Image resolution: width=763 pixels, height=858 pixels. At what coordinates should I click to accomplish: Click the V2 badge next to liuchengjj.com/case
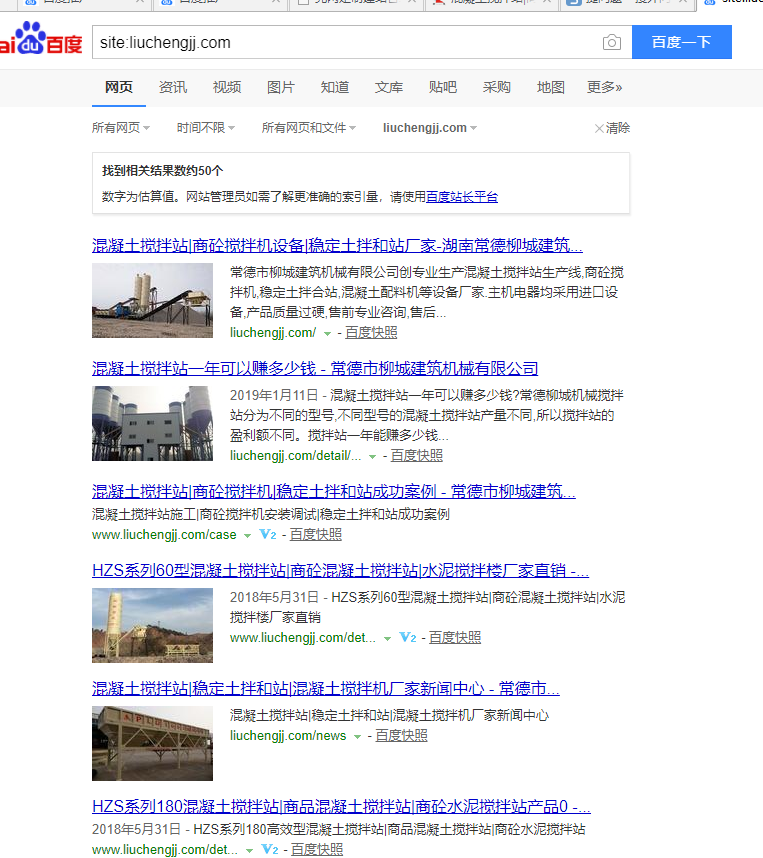coord(268,535)
